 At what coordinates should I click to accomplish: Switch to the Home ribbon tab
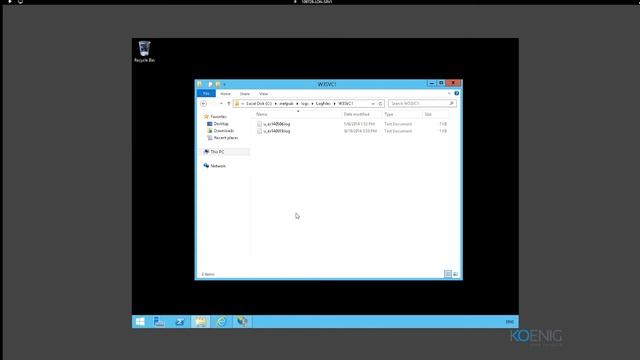[x=225, y=93]
